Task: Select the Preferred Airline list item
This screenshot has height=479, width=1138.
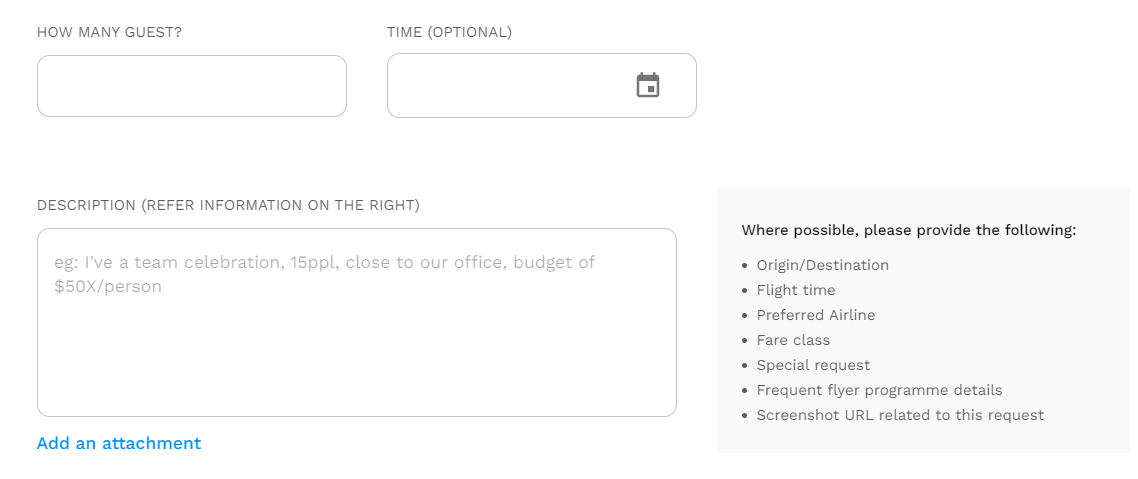Action: (816, 315)
